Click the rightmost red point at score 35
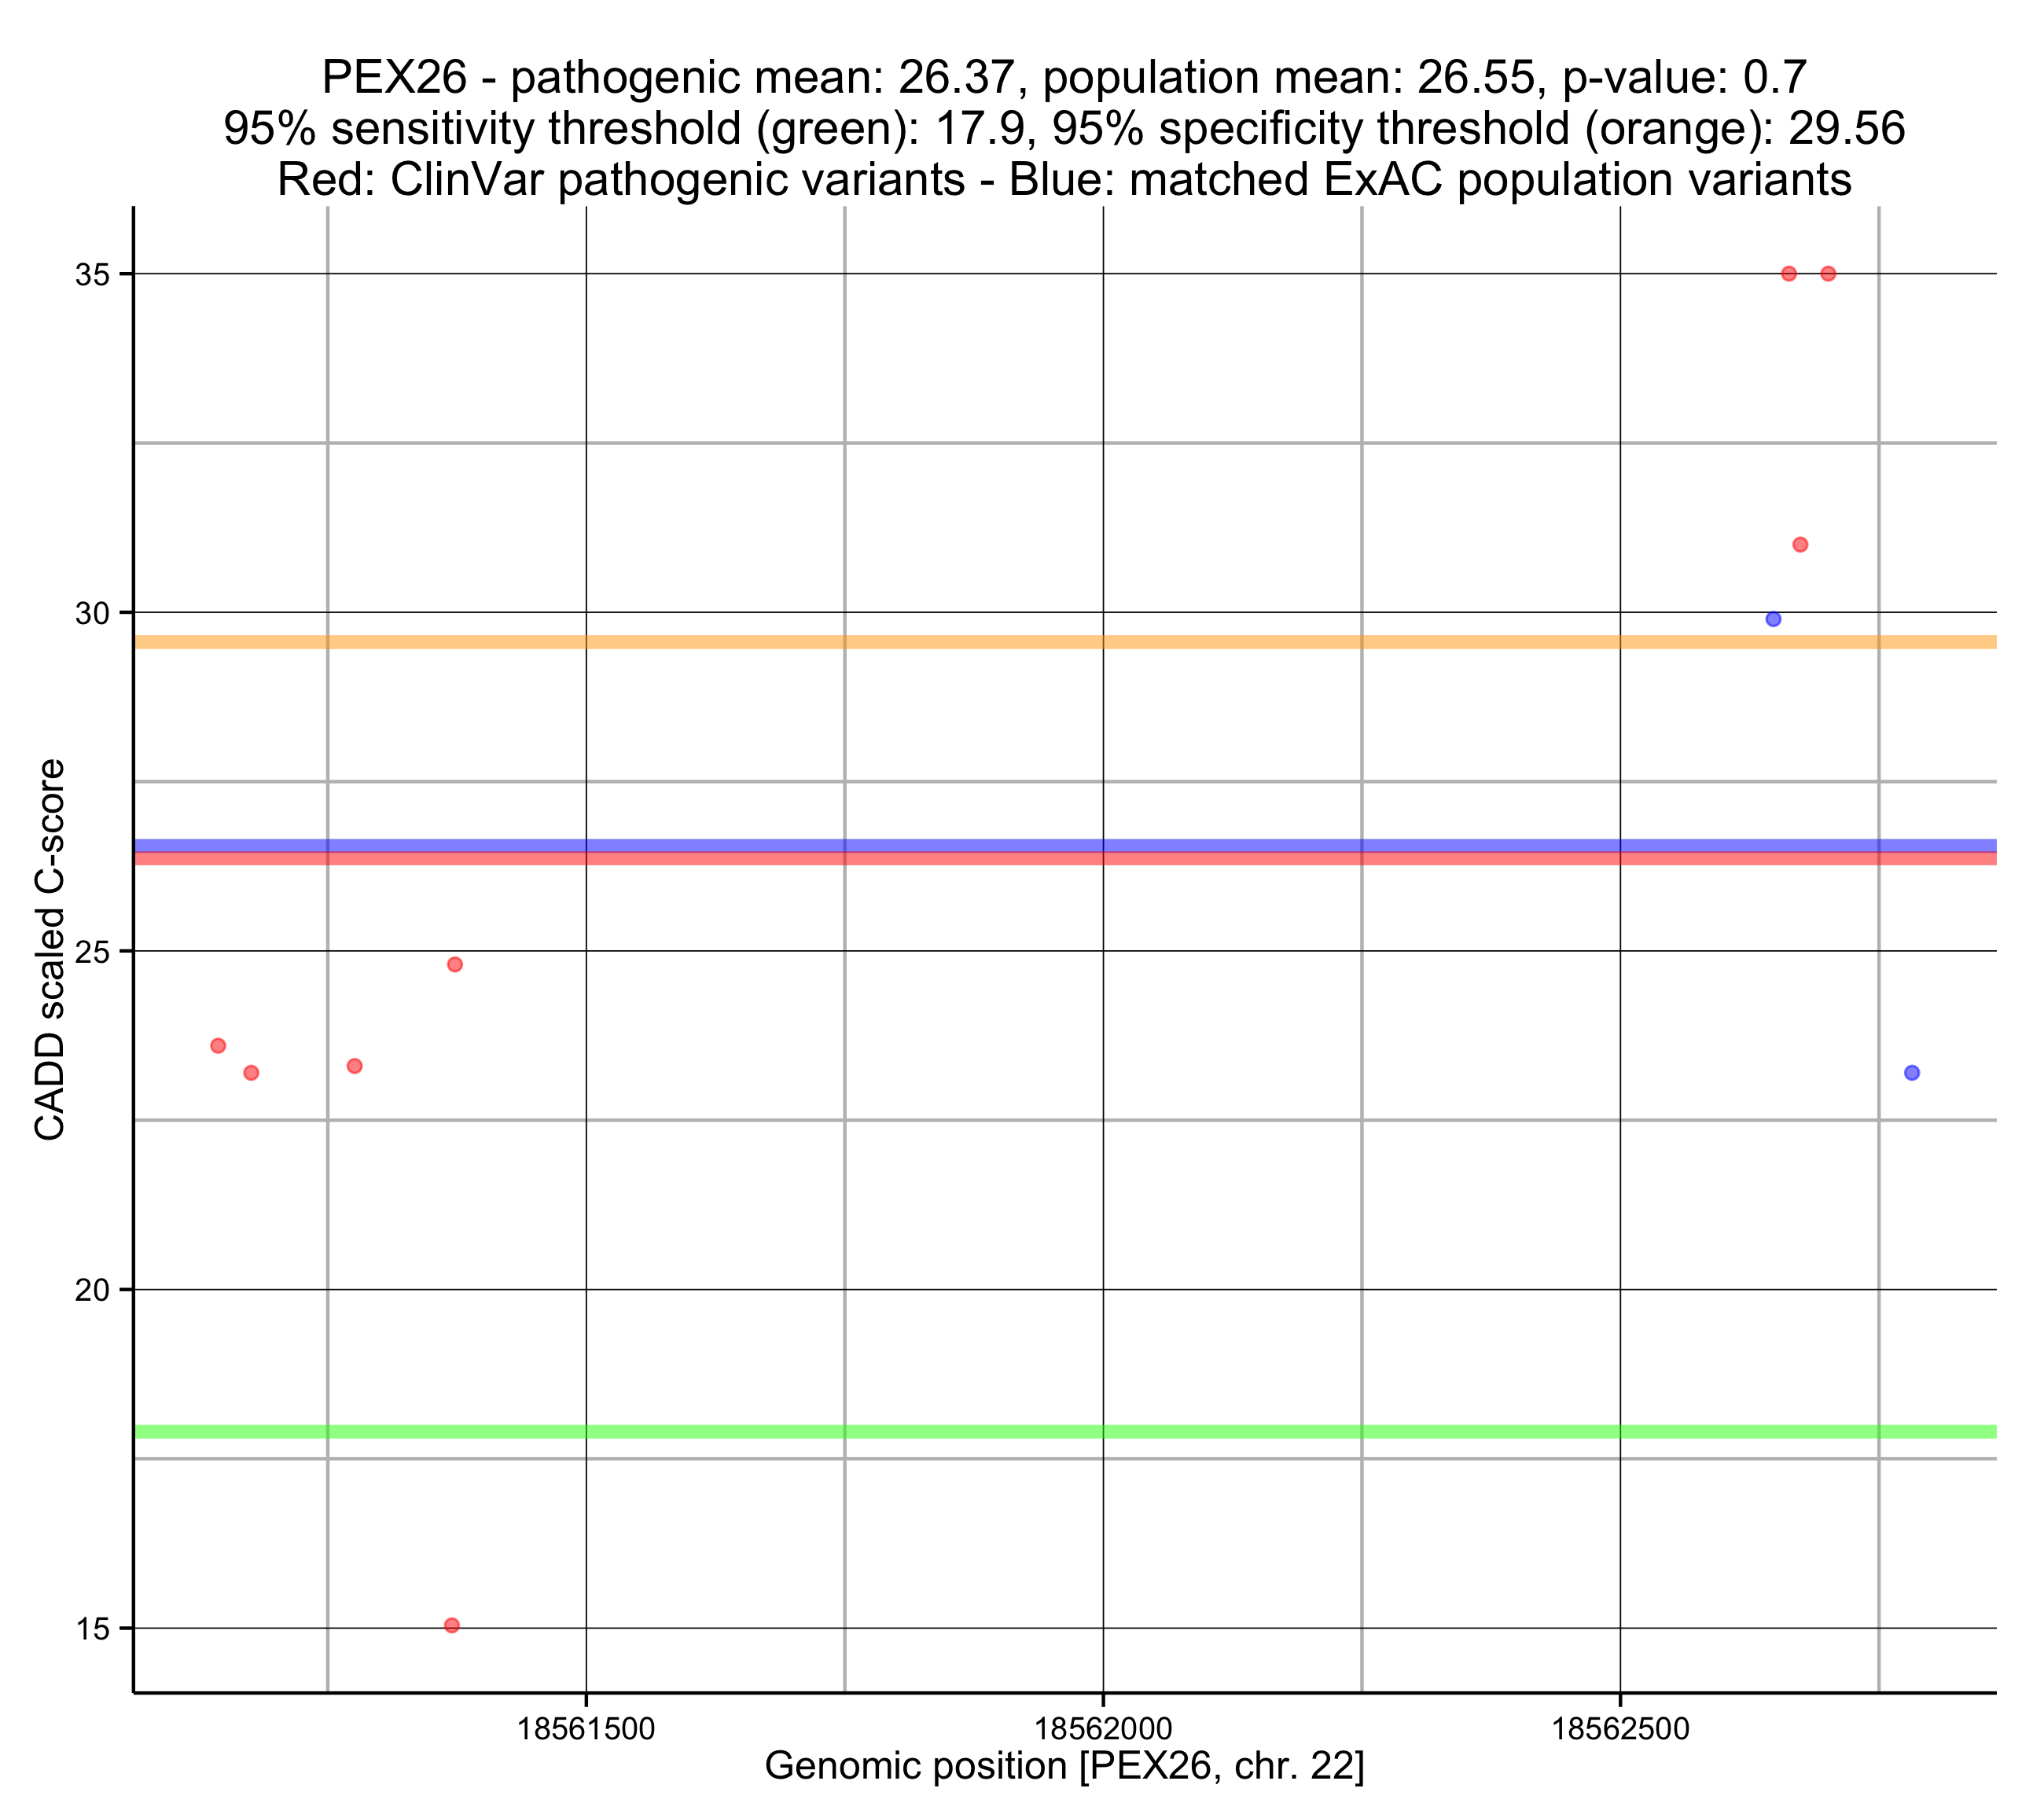The height and width of the screenshot is (1814, 2044). pos(1828,274)
